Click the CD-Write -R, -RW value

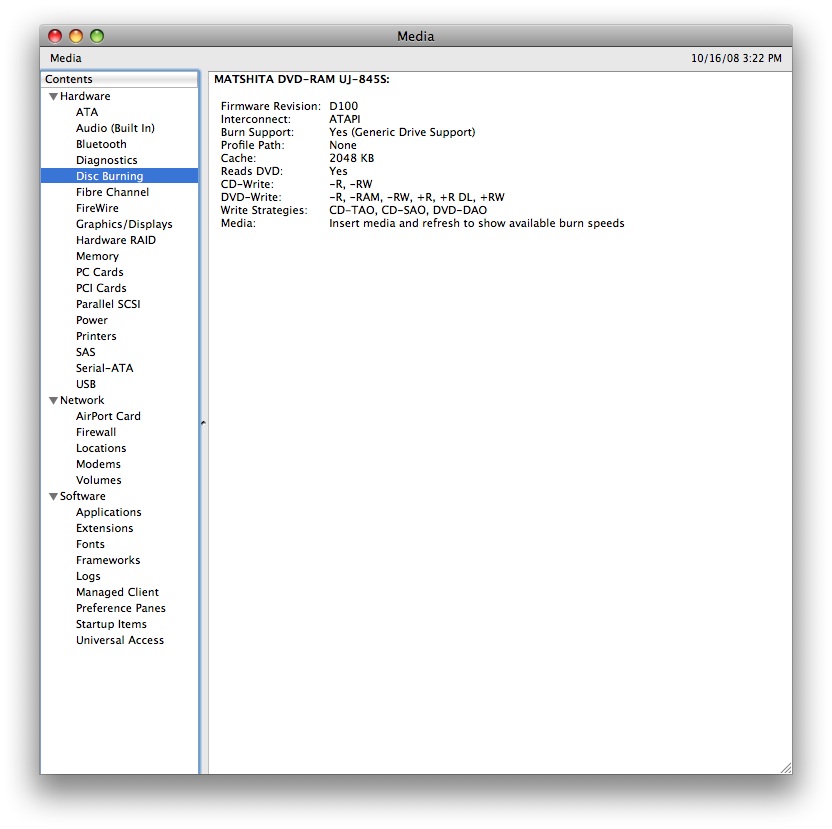[351, 184]
